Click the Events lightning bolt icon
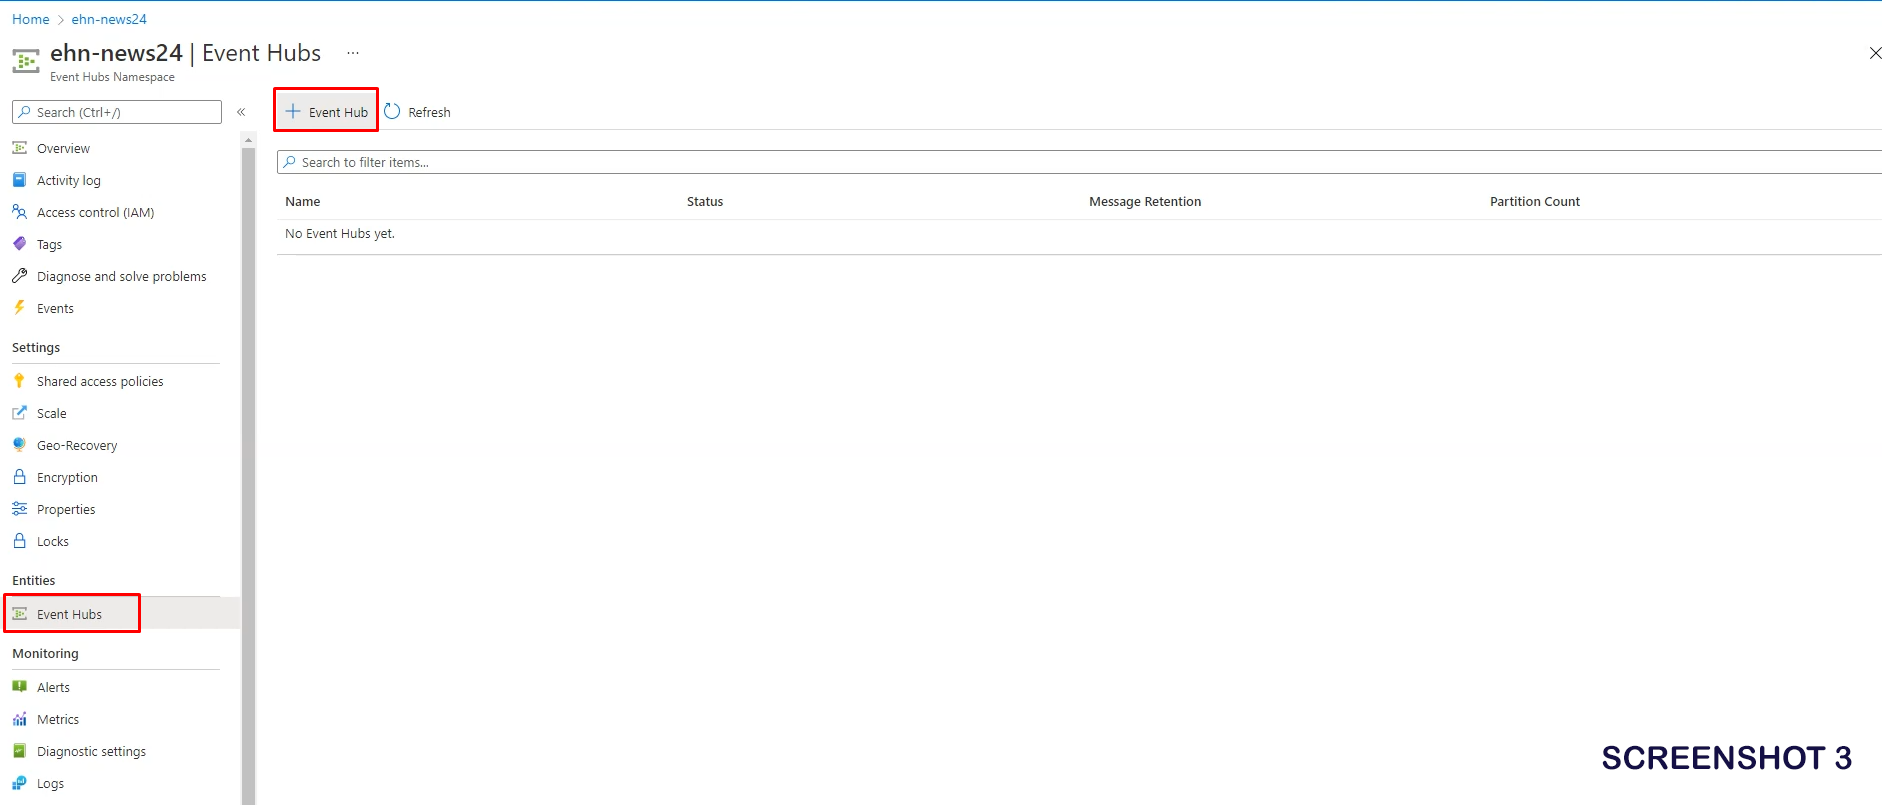Viewport: 1882px width, 805px height. [19, 308]
